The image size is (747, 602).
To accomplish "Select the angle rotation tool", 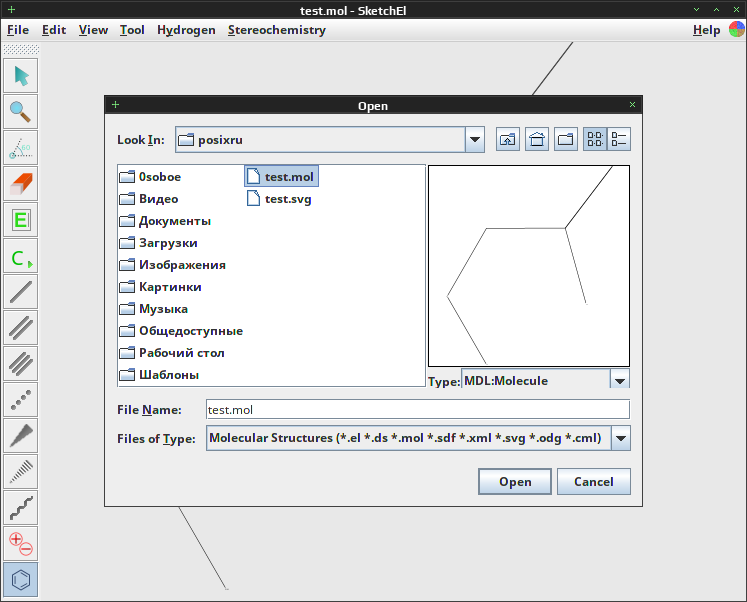I will 20,148.
